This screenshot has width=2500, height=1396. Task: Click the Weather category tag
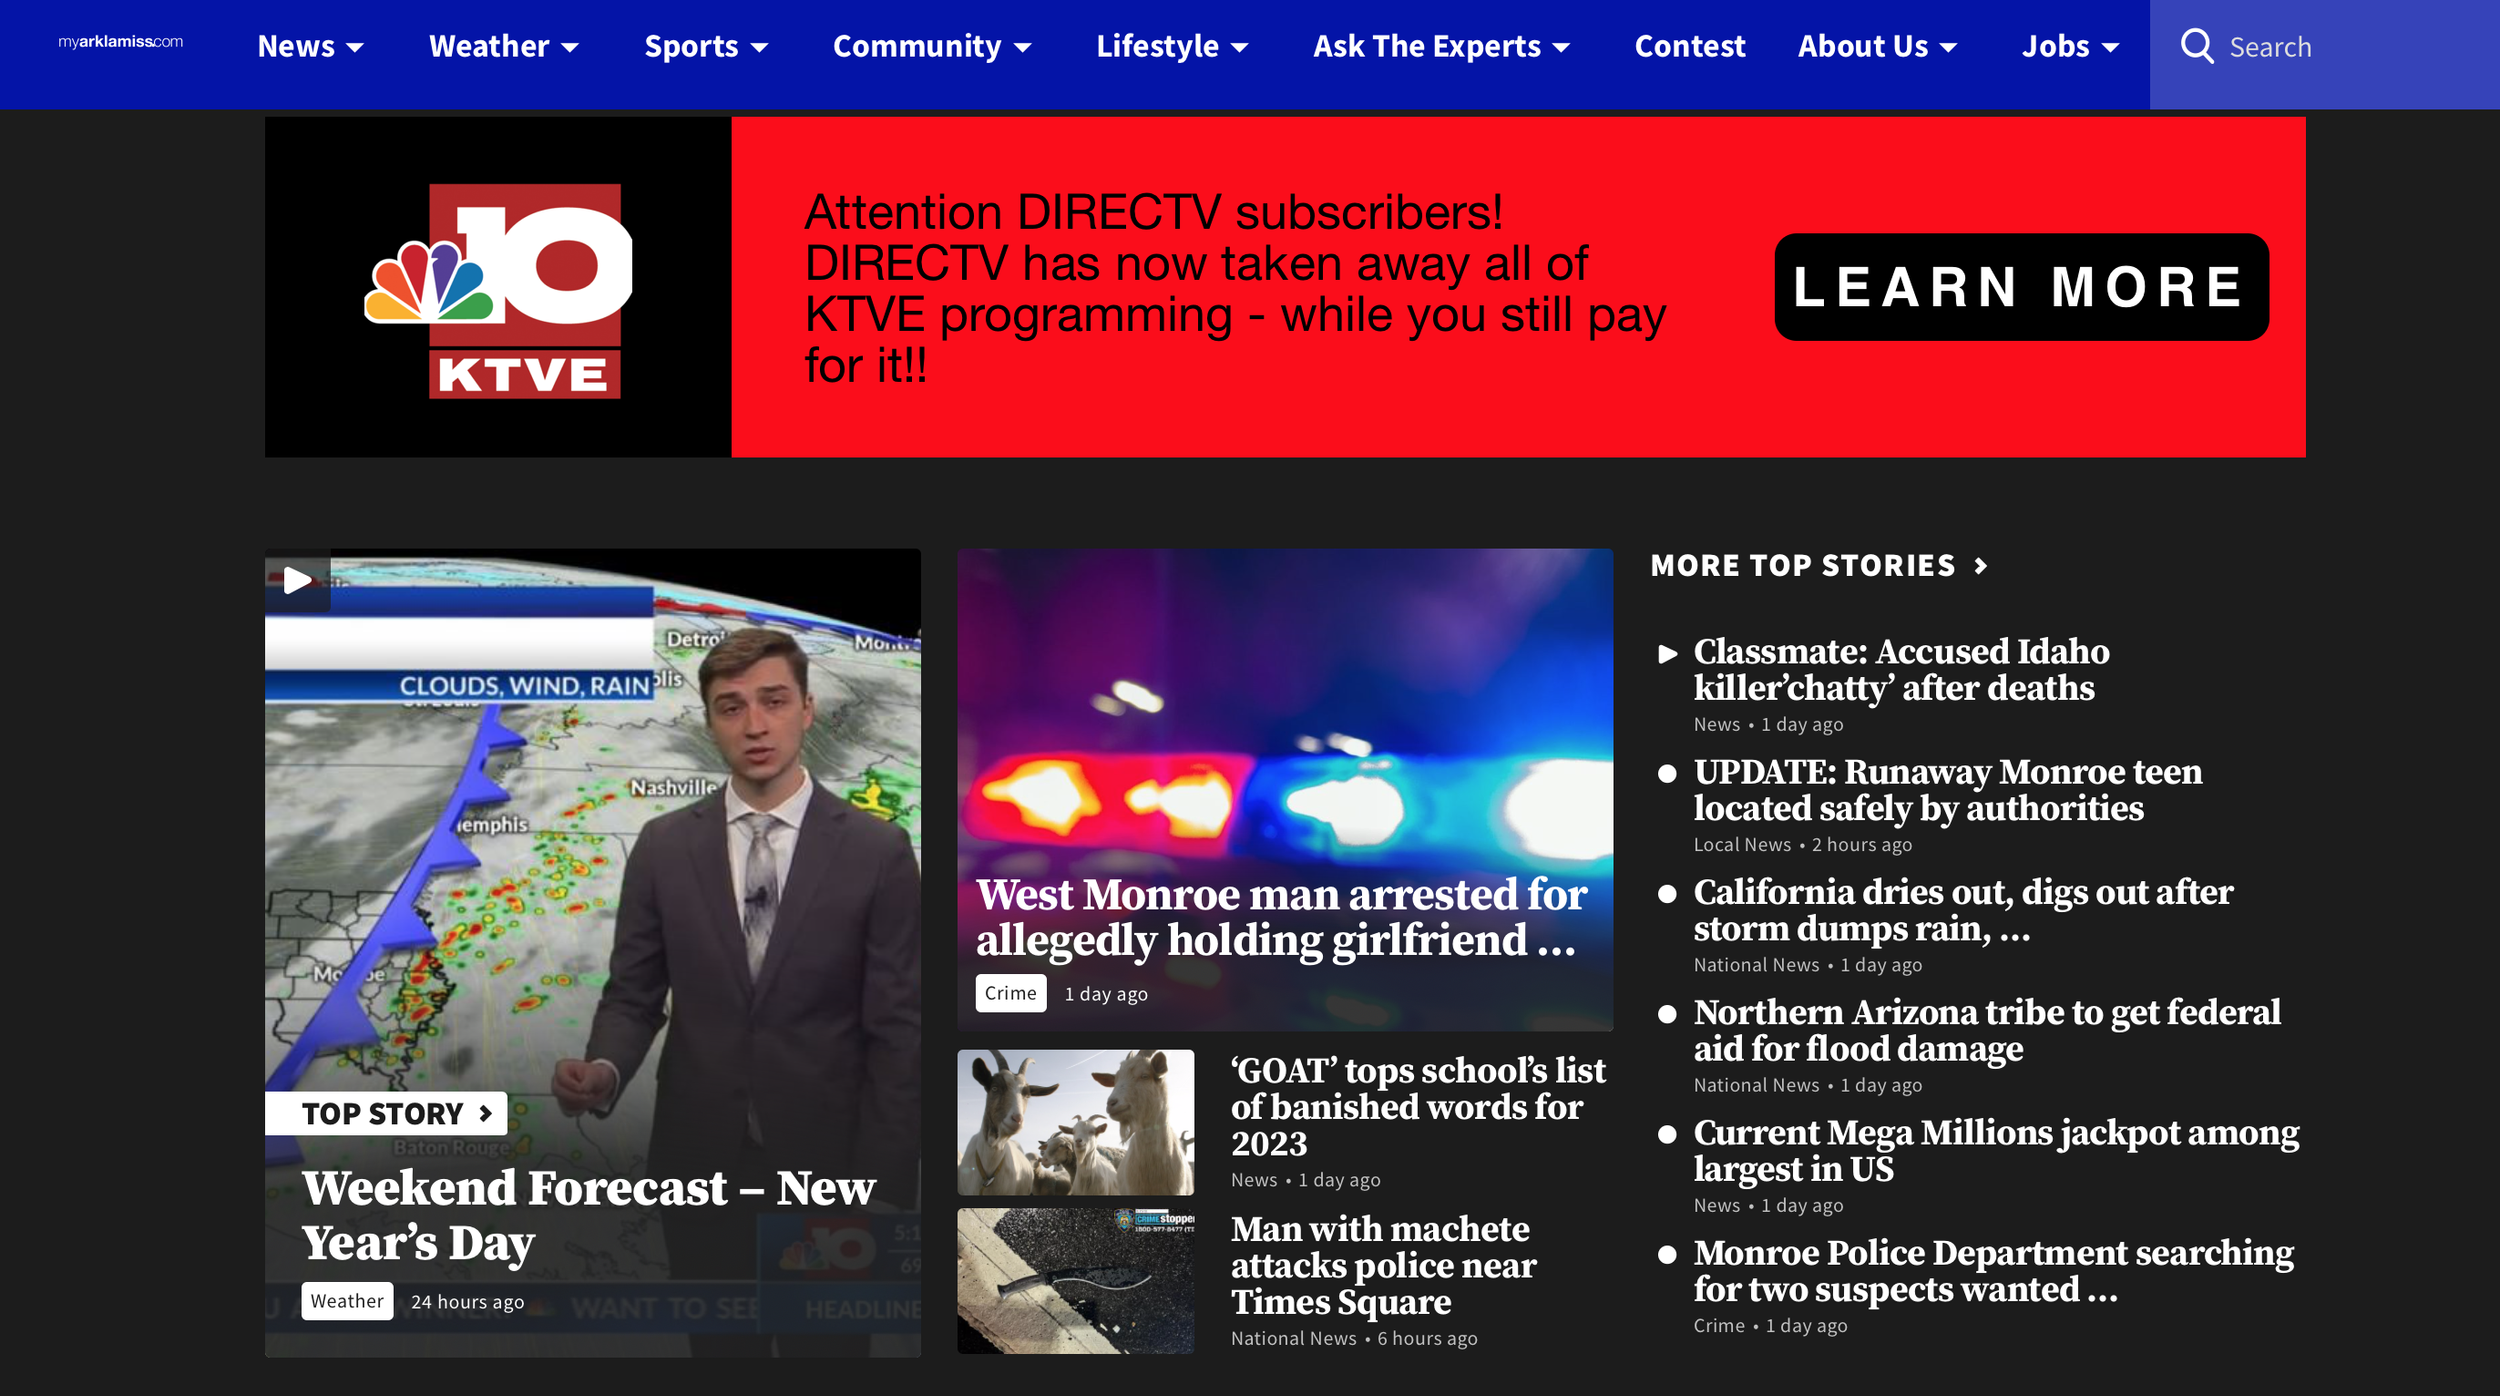(347, 1301)
